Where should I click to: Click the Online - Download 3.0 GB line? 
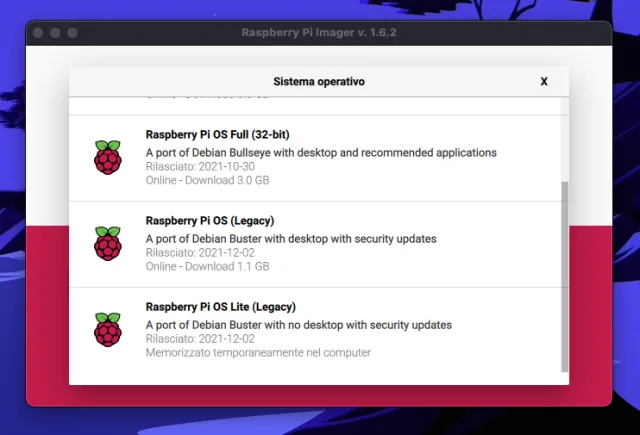(206, 180)
